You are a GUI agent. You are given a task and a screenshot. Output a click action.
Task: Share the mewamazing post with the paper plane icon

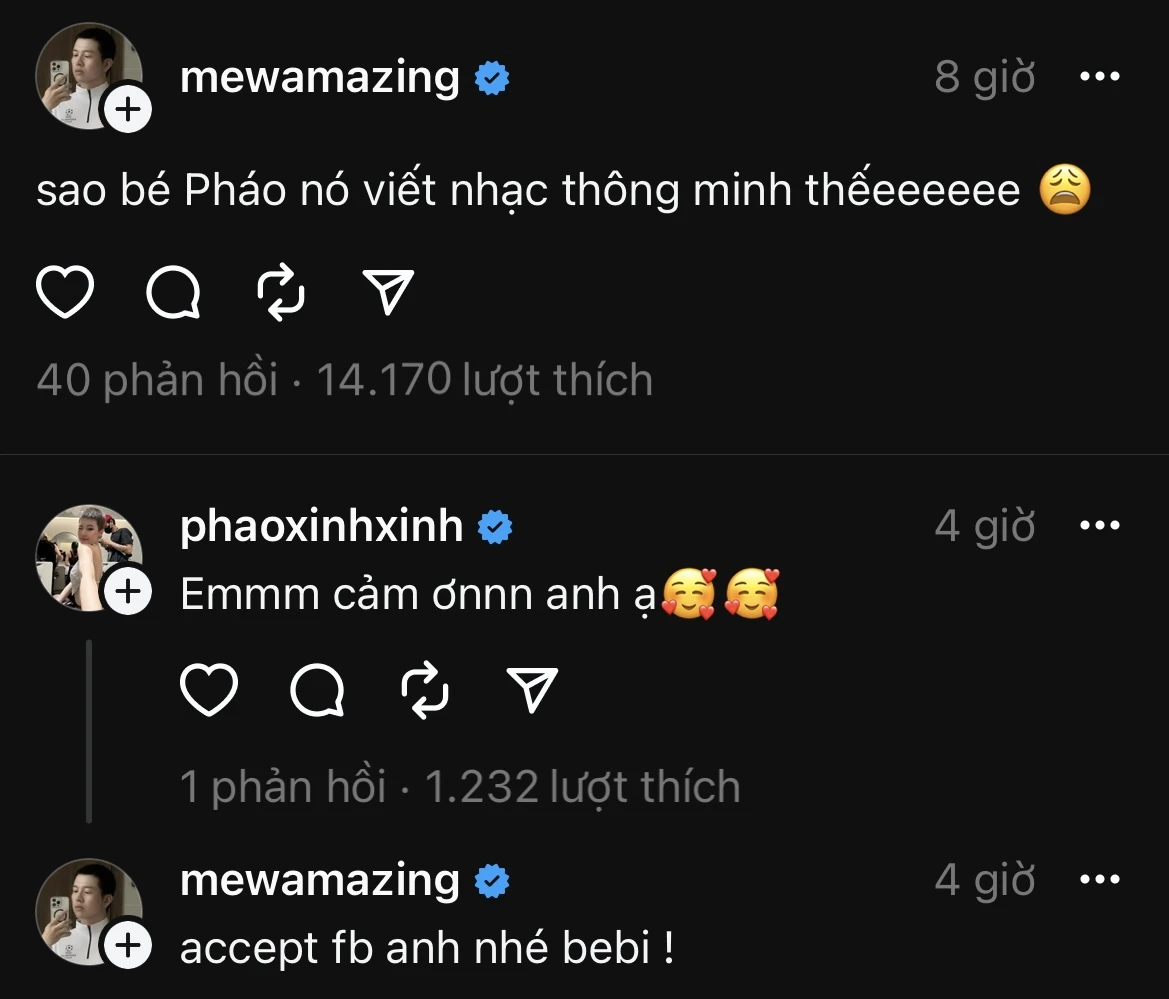(x=388, y=291)
